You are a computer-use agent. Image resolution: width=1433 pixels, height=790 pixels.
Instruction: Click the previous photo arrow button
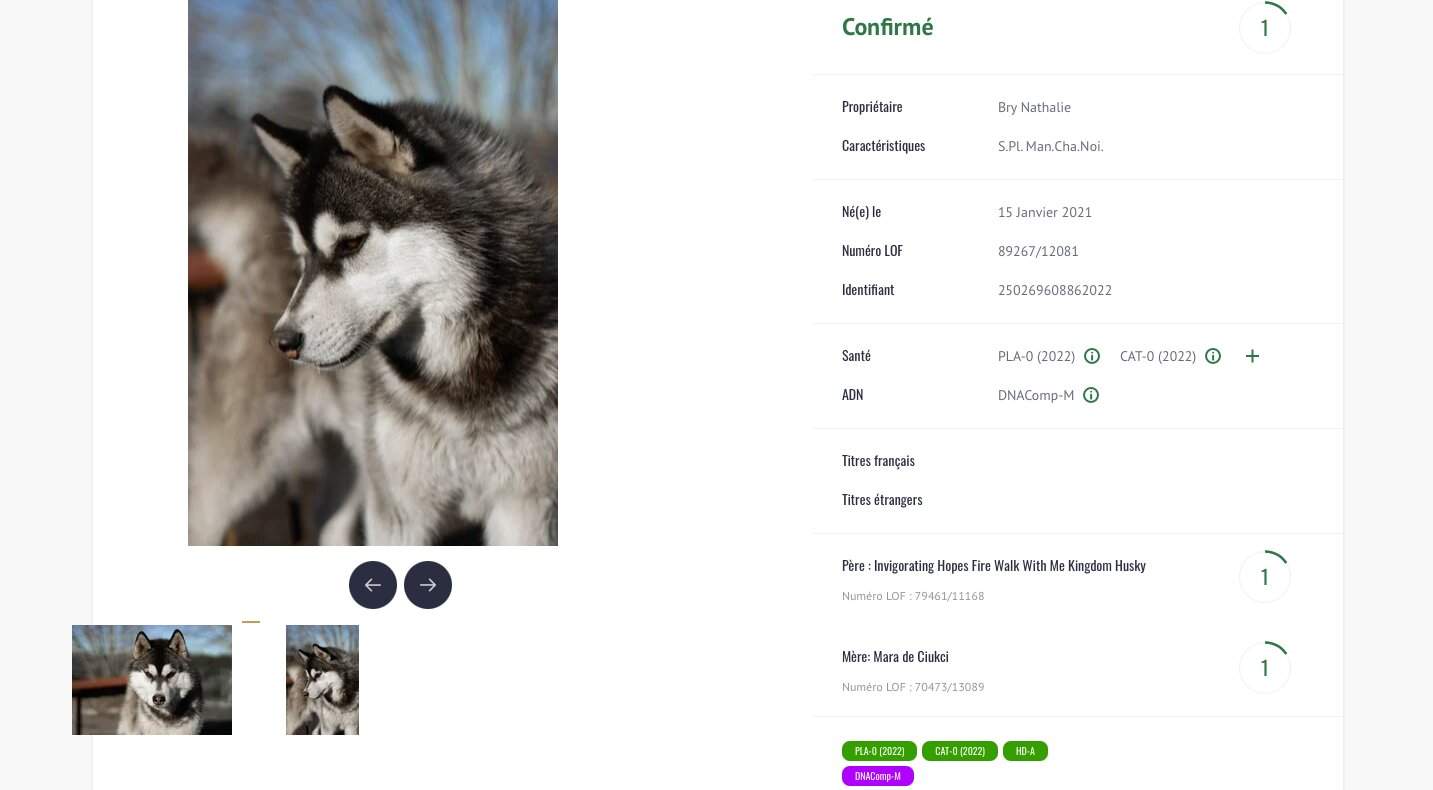[x=373, y=585]
